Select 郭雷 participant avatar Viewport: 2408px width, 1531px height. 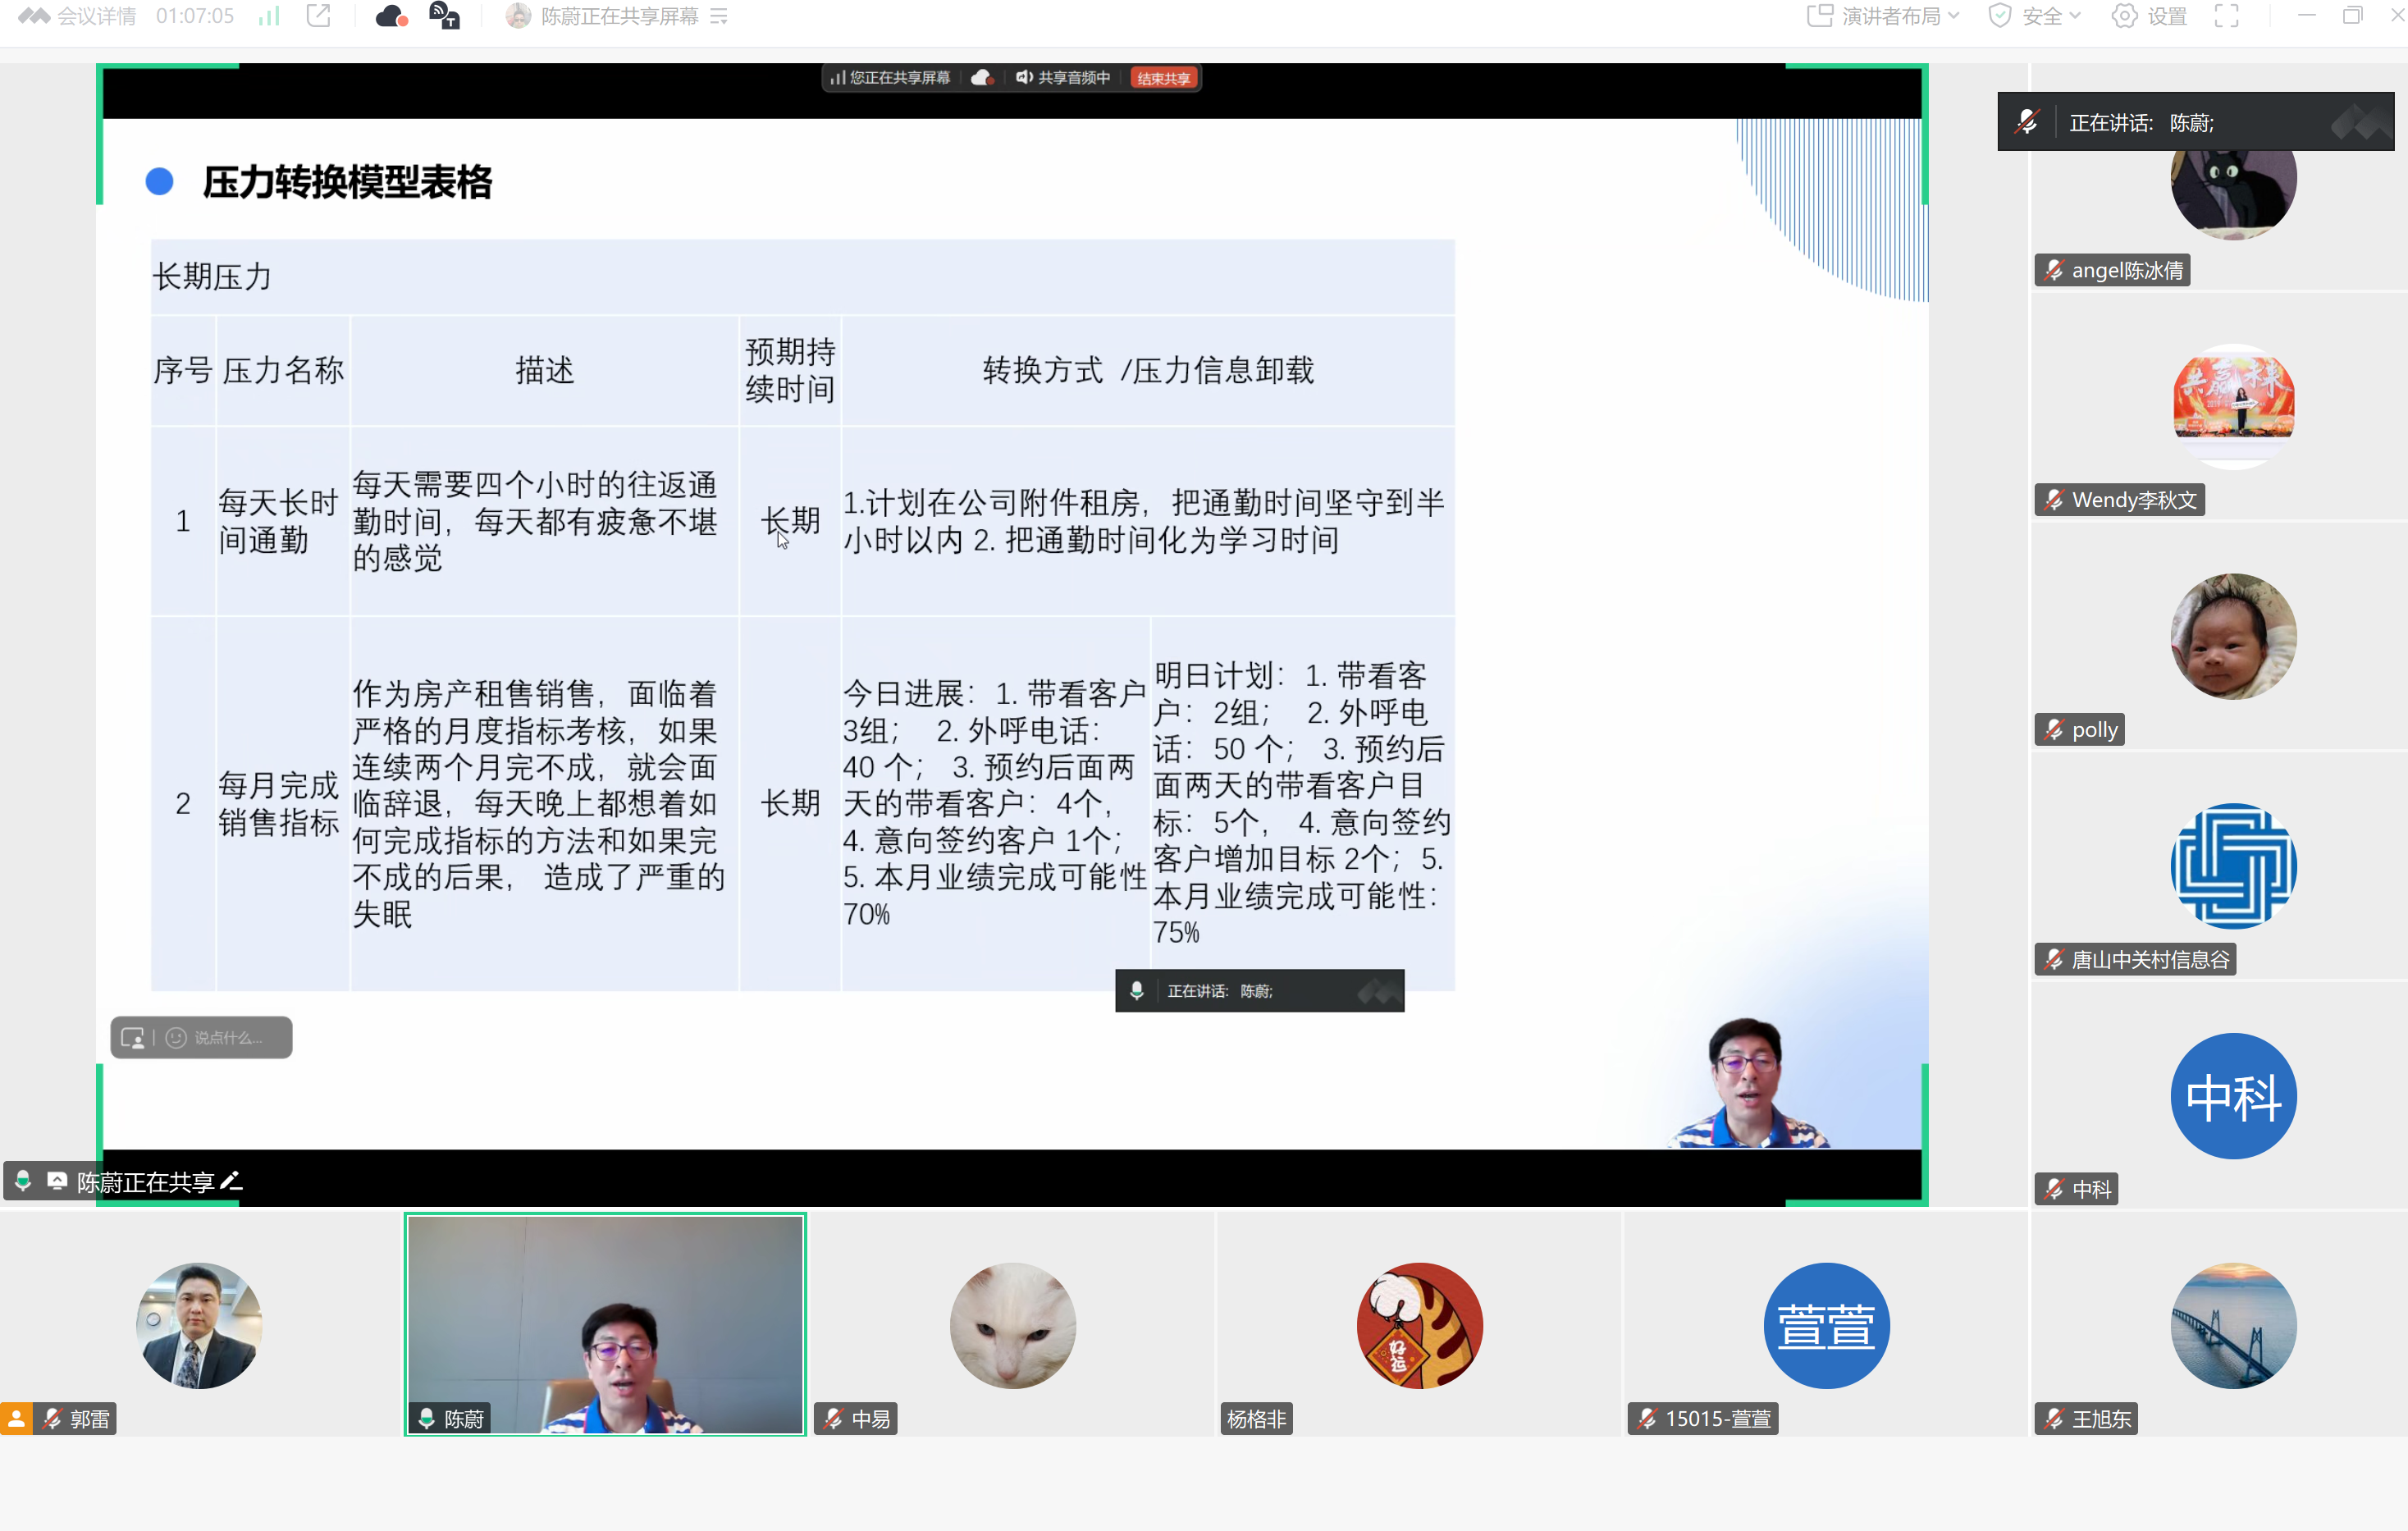click(199, 1326)
